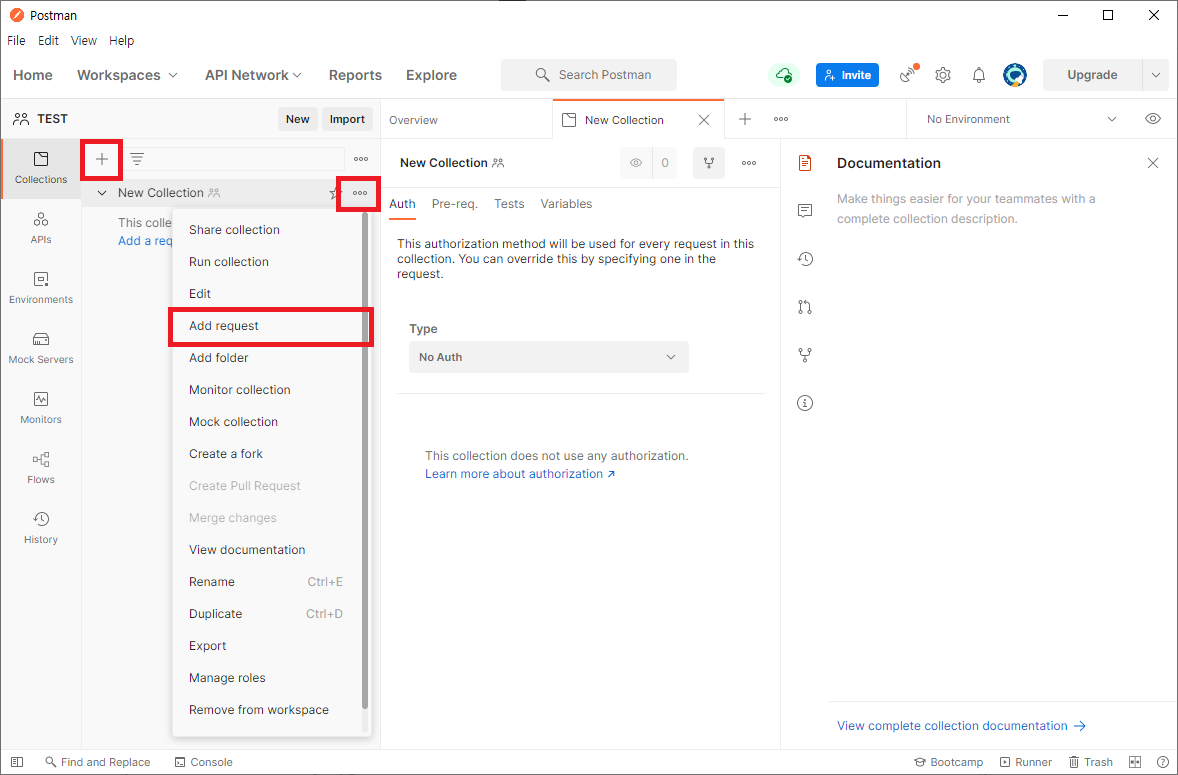Screen dimensions: 1178x775
Task: Select Export in the context menu
Action: pyautogui.click(x=267, y=646)
